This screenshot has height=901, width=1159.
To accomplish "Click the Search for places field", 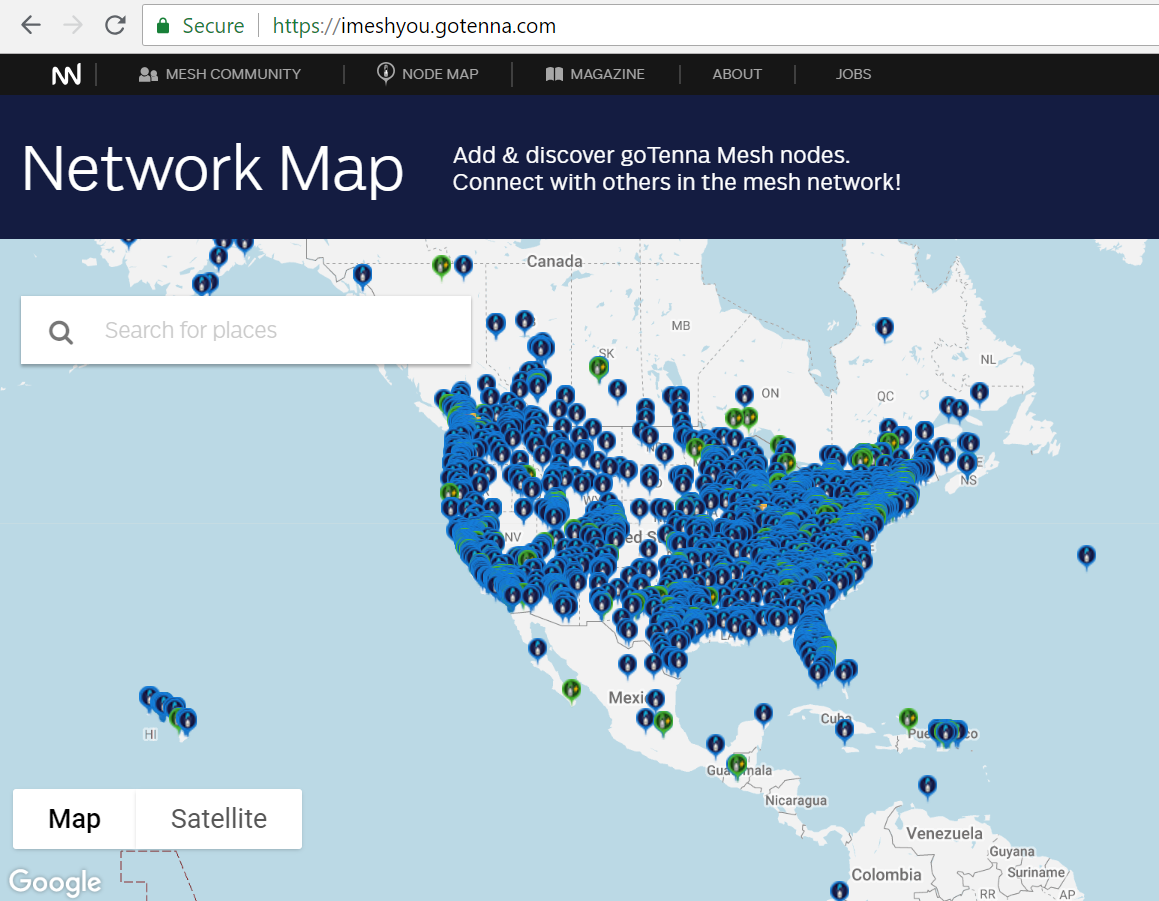I will tap(270, 331).
